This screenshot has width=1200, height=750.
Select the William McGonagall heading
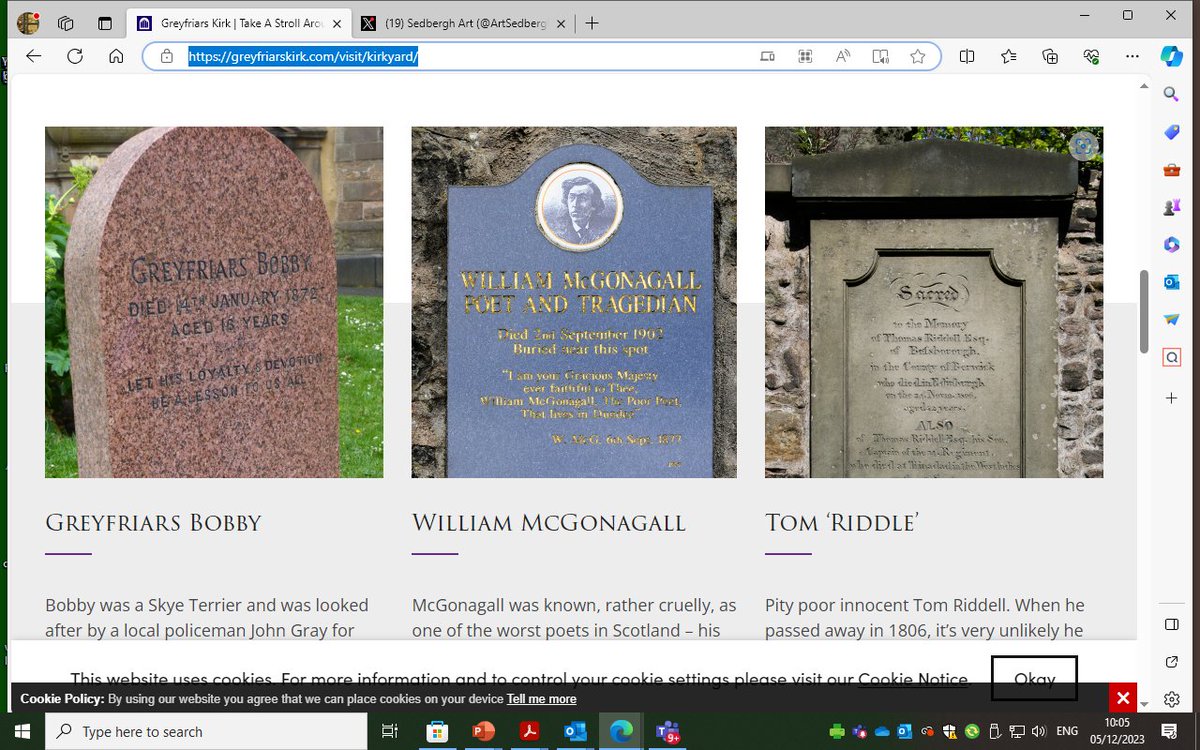(549, 523)
